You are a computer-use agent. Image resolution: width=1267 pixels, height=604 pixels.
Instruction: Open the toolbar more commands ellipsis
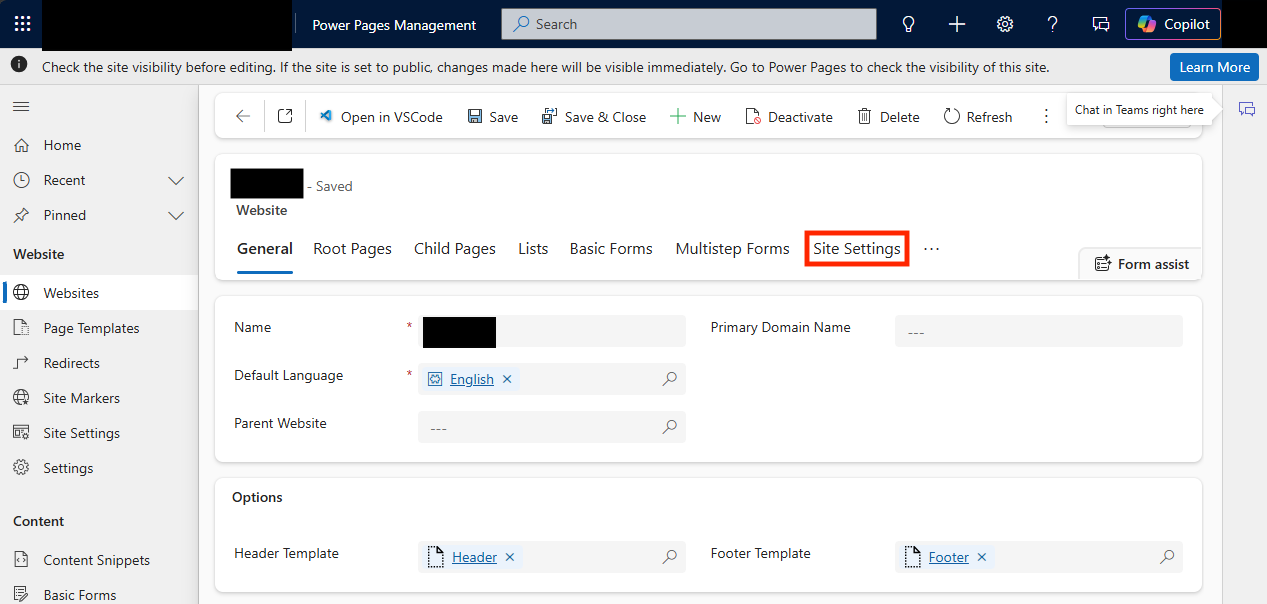[x=1046, y=117]
